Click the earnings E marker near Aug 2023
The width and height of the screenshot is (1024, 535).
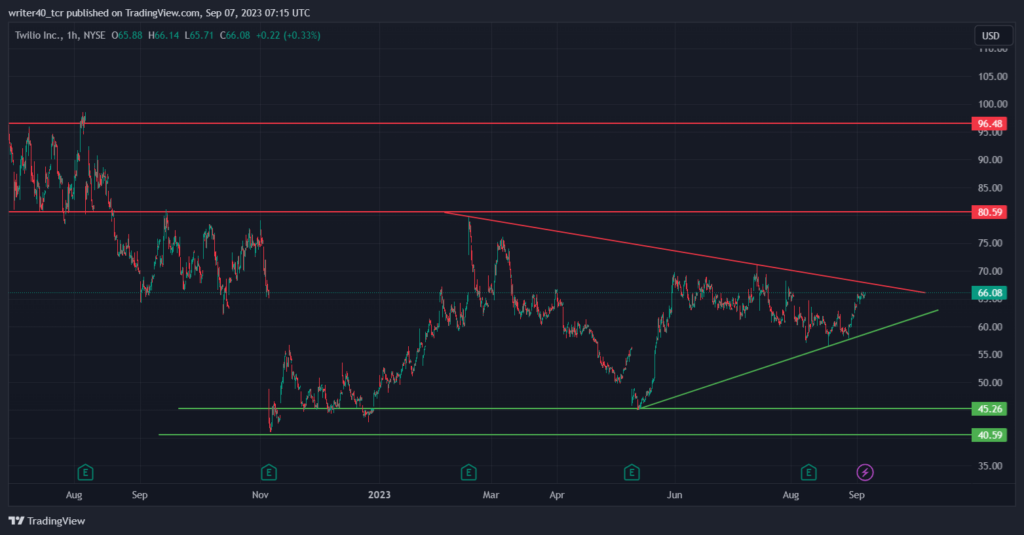point(808,472)
